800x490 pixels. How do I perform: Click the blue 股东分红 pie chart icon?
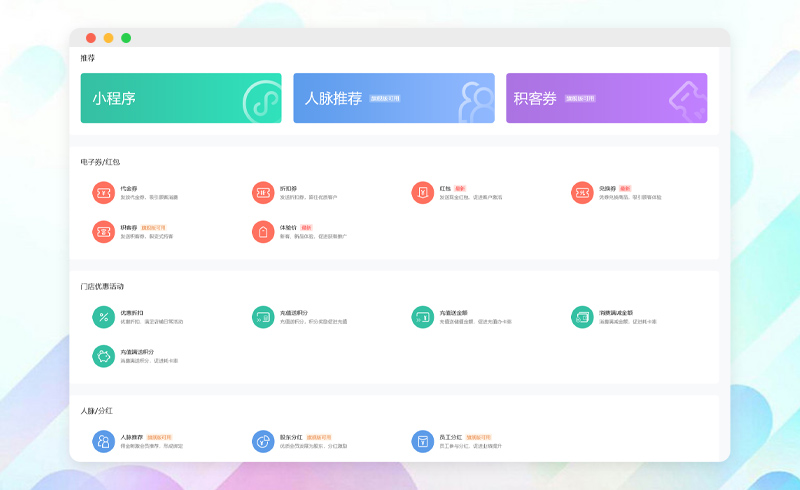click(x=262, y=441)
